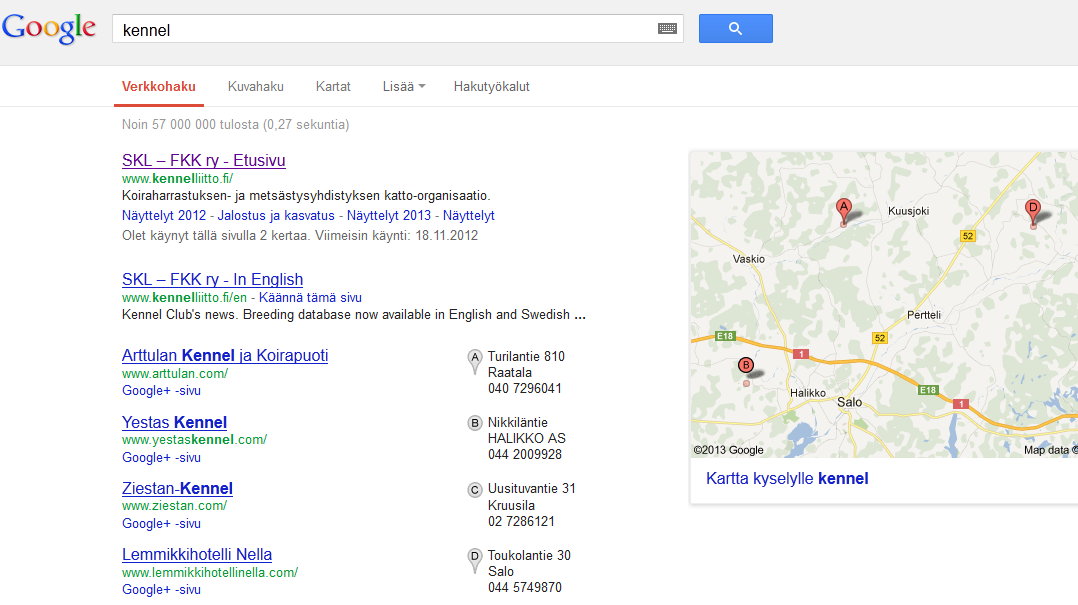Click the www.kennelliitto.fi/ URL text
Viewport: 1078px width, 605px height.
point(177,179)
